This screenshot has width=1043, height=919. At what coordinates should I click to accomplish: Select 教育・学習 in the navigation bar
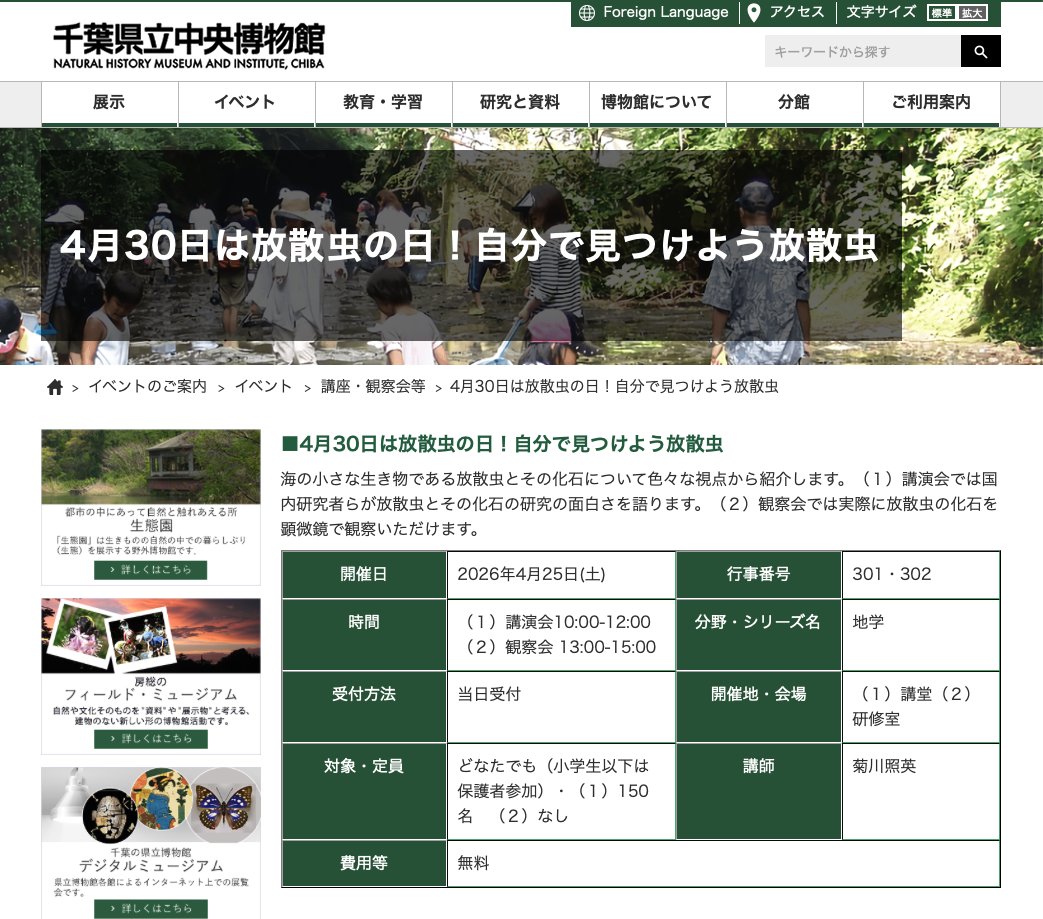(385, 102)
